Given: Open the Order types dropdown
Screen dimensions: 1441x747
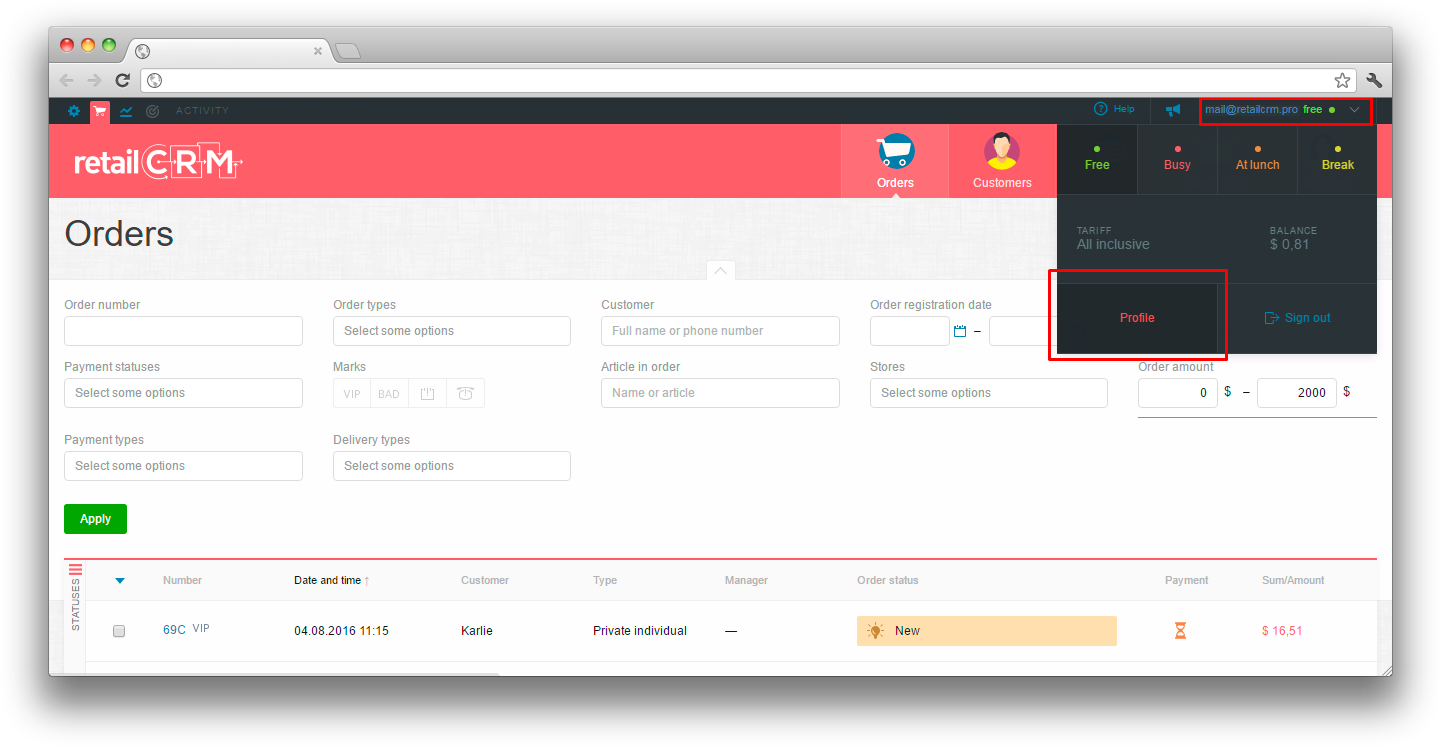Looking at the screenshot, I should [452, 331].
